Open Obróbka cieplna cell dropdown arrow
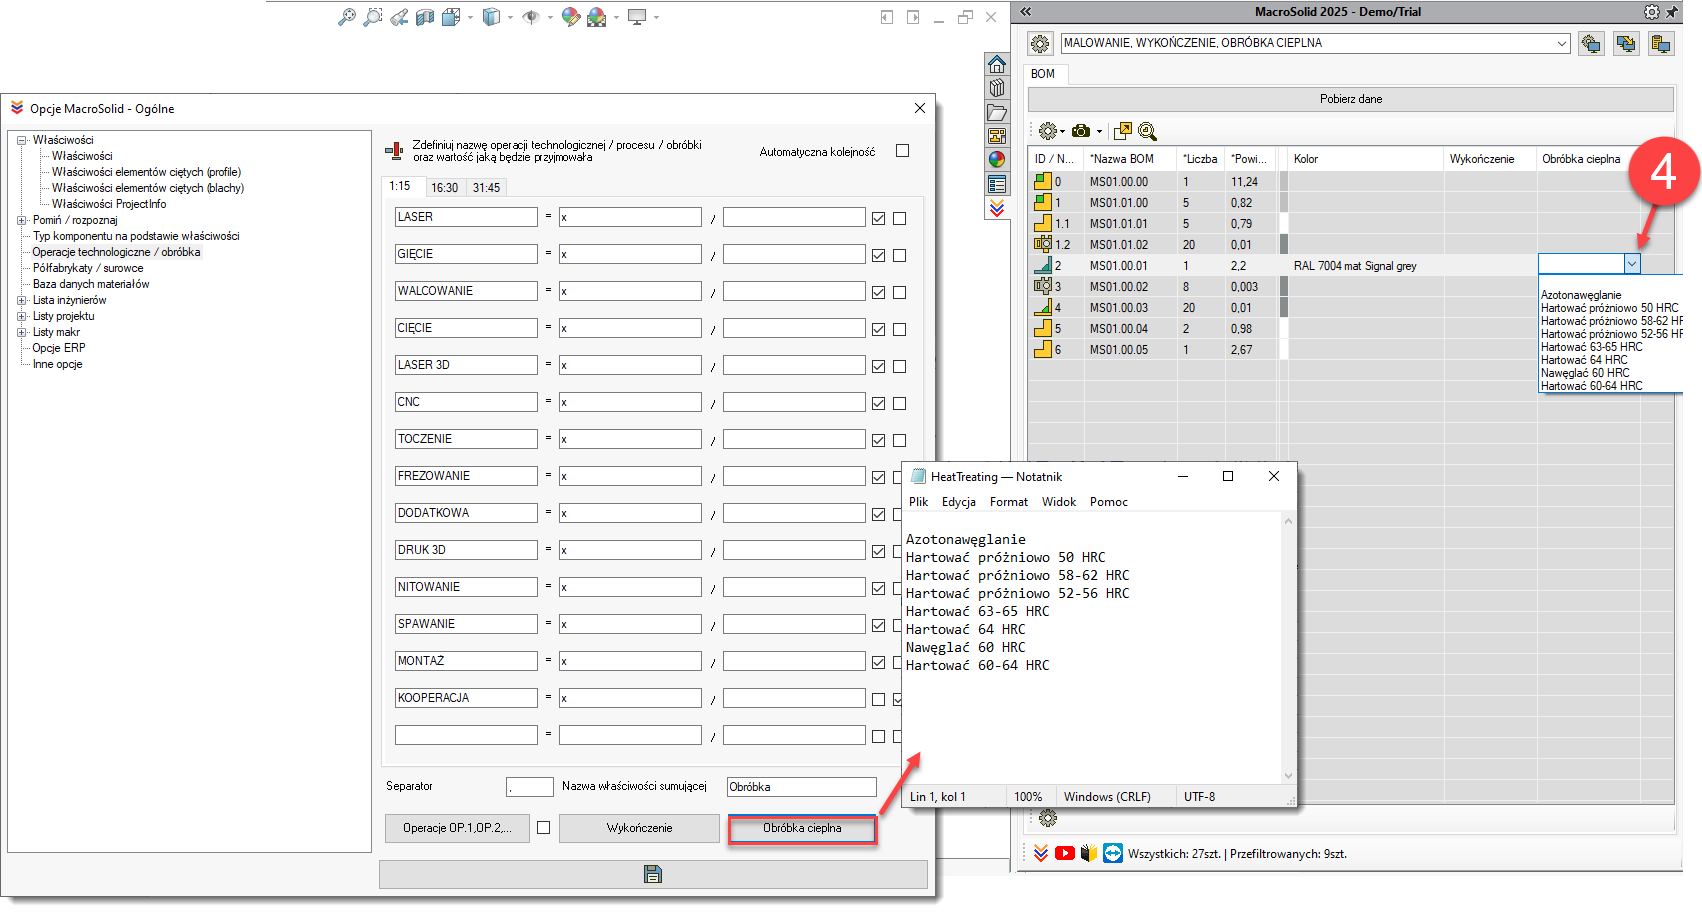This screenshot has height=912, width=1702. 1632,264
